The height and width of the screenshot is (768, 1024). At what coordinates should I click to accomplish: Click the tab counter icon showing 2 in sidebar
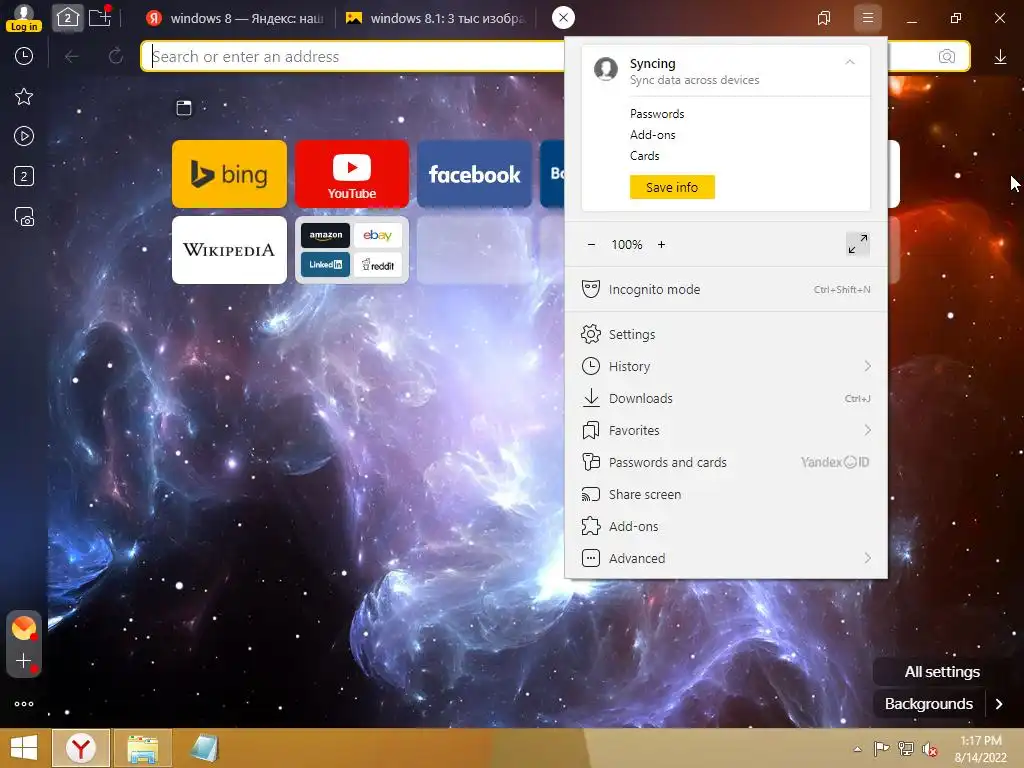point(24,176)
